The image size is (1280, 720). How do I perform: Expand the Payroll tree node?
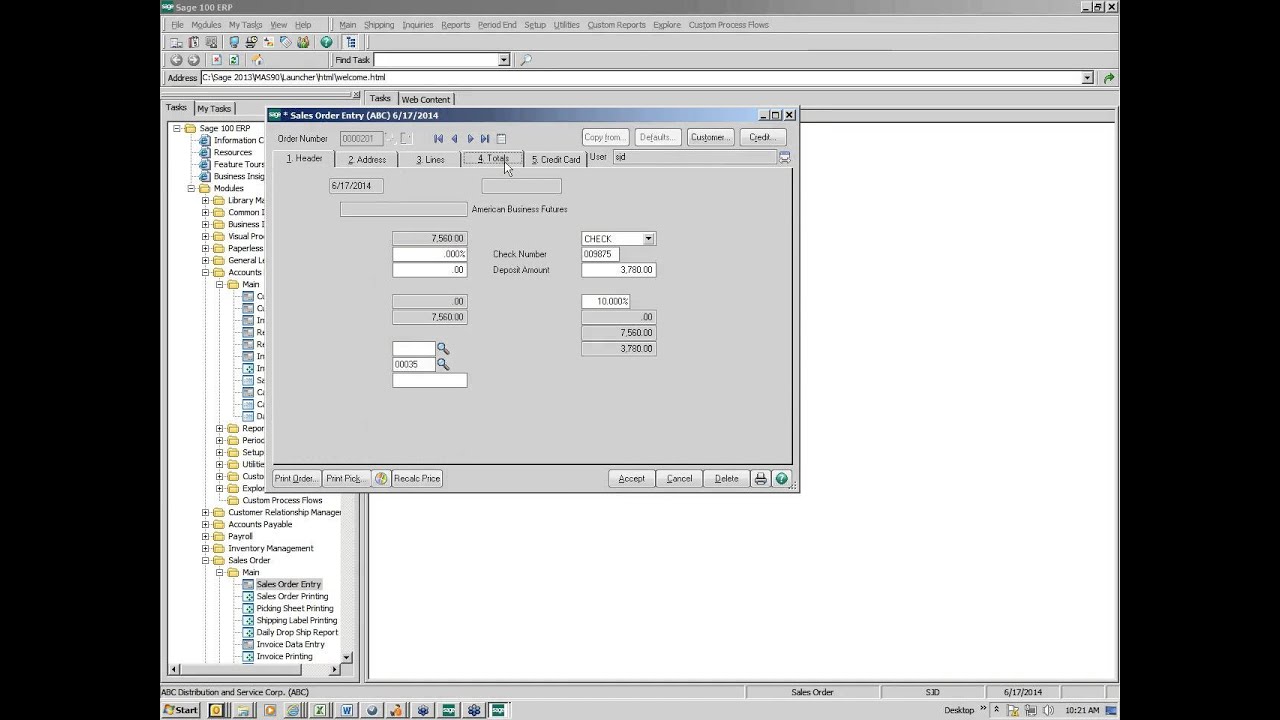coord(205,536)
